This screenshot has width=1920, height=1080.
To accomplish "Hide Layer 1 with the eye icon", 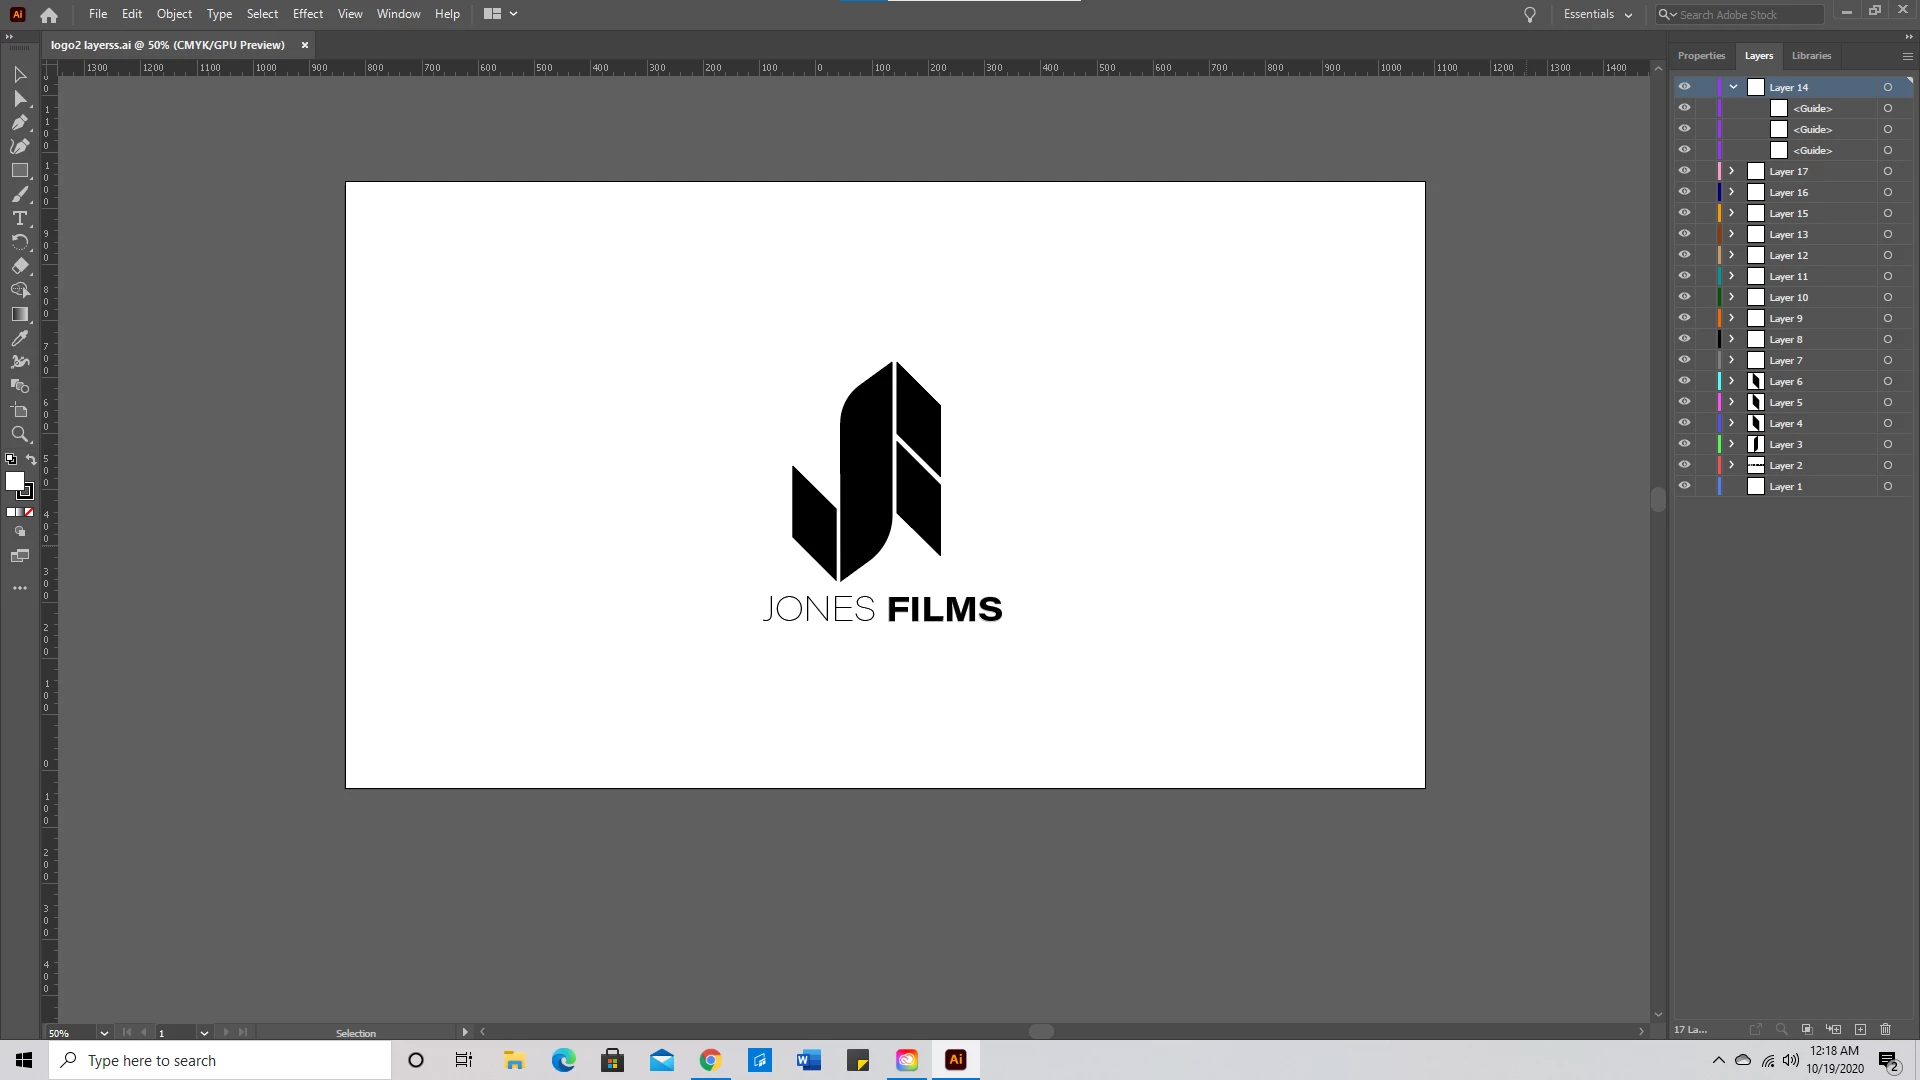I will tap(1684, 486).
